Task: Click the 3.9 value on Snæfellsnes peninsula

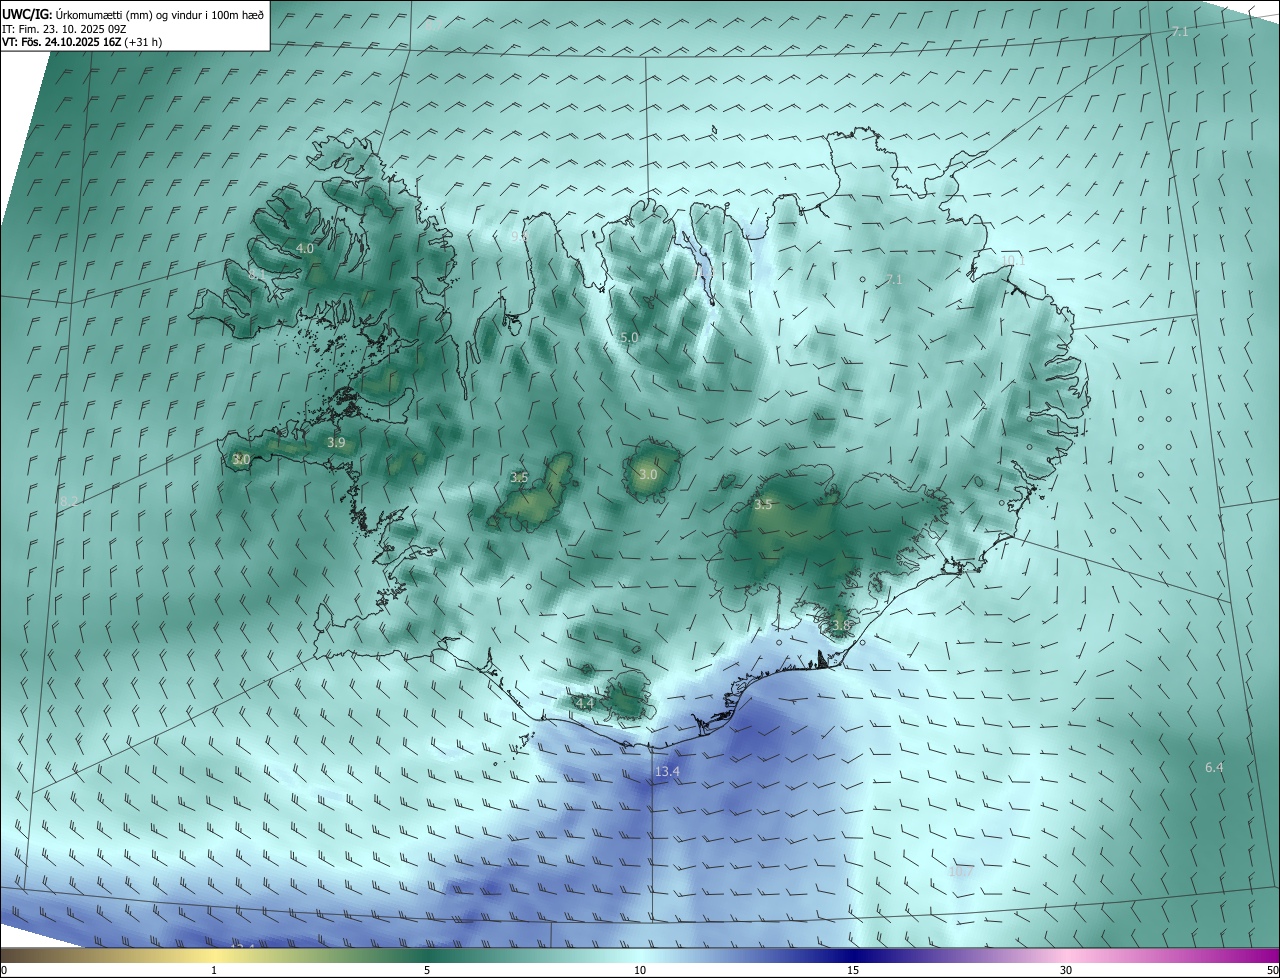Action: [x=336, y=442]
